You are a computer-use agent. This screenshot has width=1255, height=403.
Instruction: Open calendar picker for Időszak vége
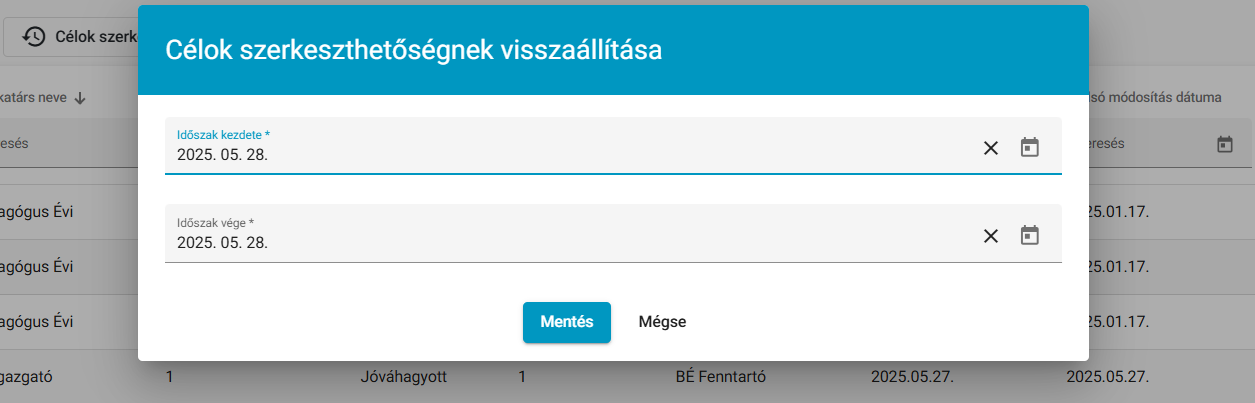pyautogui.click(x=1029, y=236)
